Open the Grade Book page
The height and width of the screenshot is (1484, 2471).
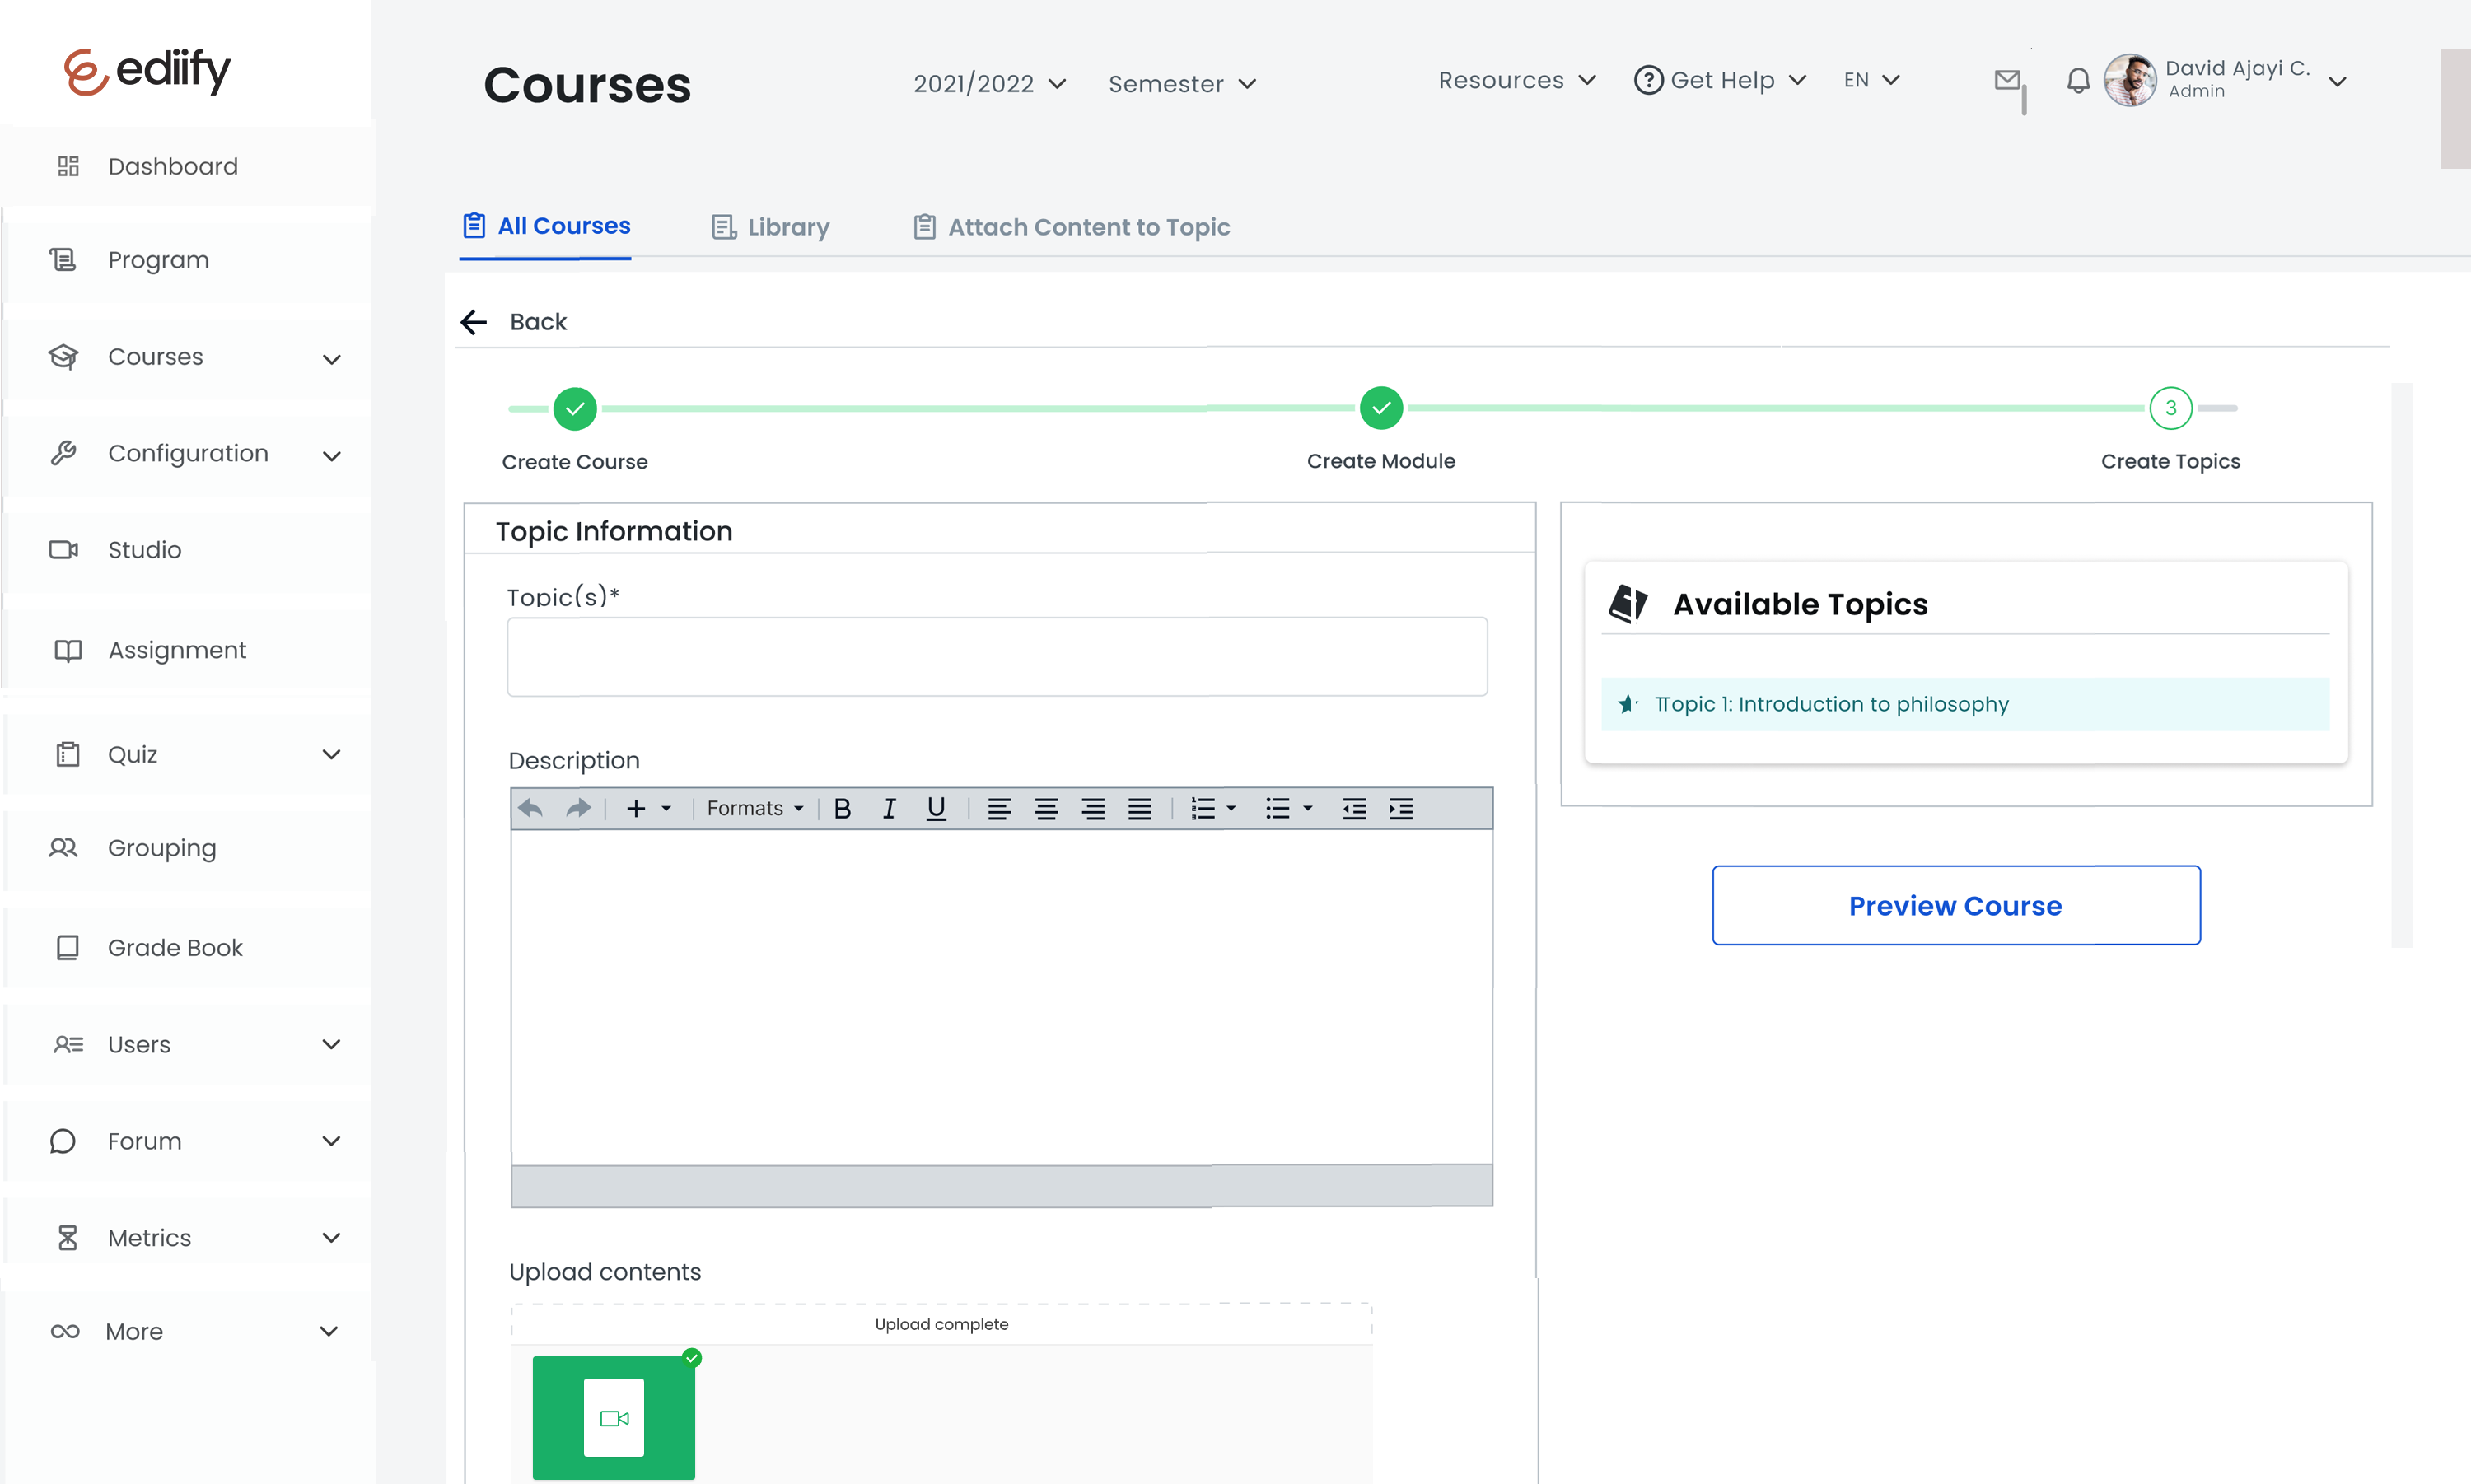(175, 947)
